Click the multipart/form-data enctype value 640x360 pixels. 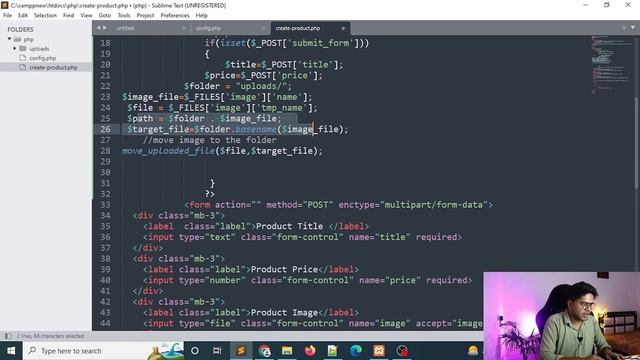coord(433,204)
